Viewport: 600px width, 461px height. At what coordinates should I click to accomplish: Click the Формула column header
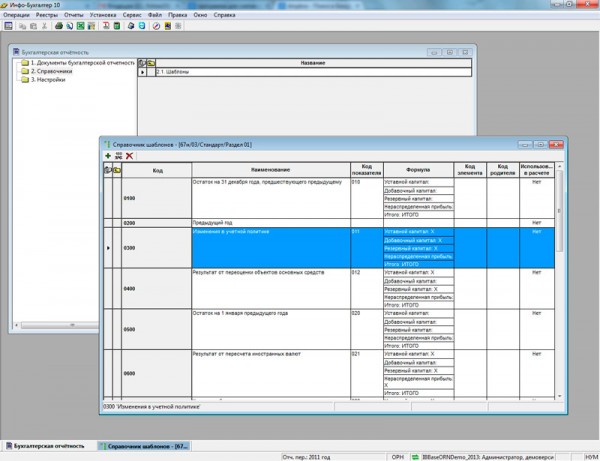pyautogui.click(x=418, y=169)
